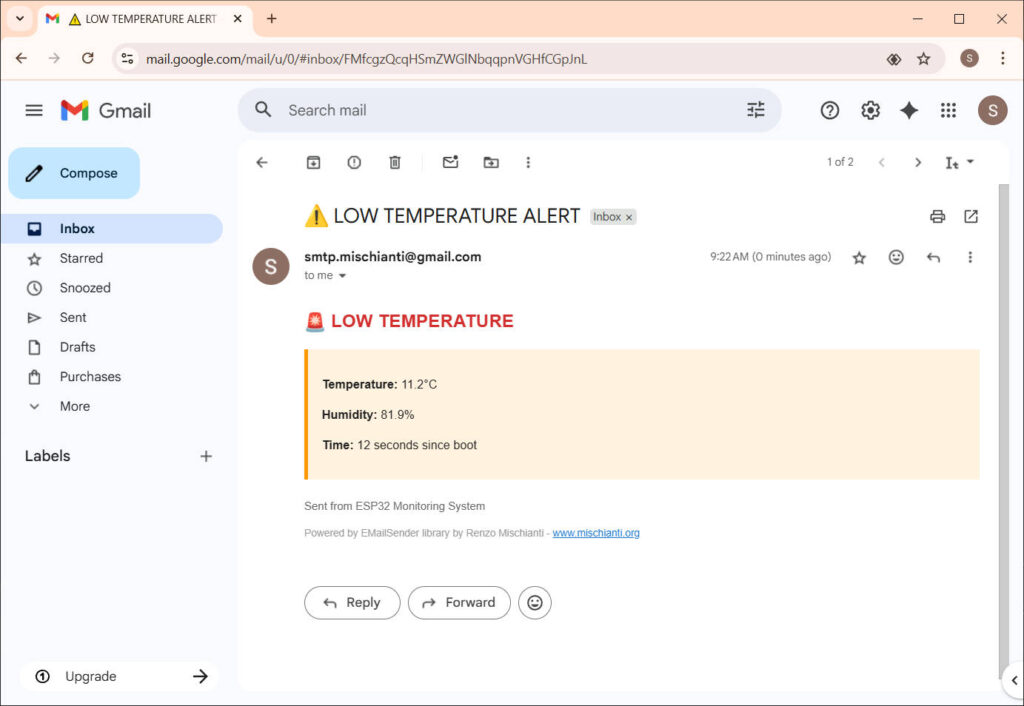
Task: Reply to the temperature alert email
Action: (352, 602)
